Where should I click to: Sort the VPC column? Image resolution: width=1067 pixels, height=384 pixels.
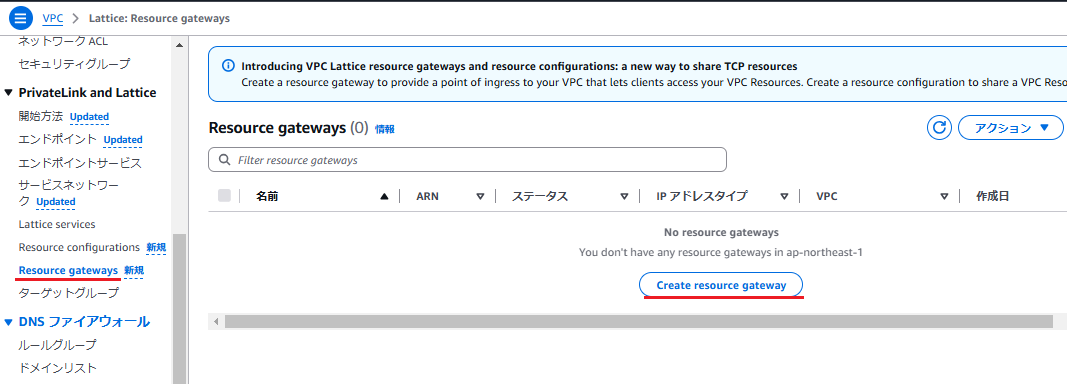(x=944, y=196)
